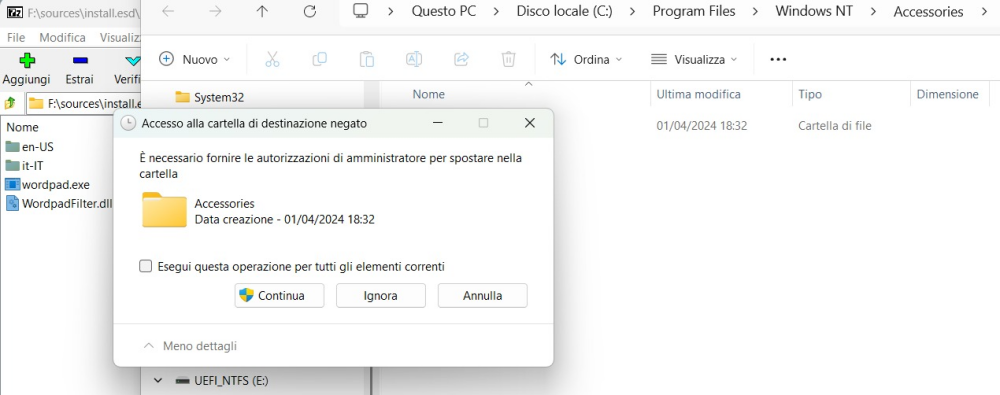The height and width of the screenshot is (395, 1000).
Task: Refresh the Explorer folder view
Action: (x=310, y=11)
